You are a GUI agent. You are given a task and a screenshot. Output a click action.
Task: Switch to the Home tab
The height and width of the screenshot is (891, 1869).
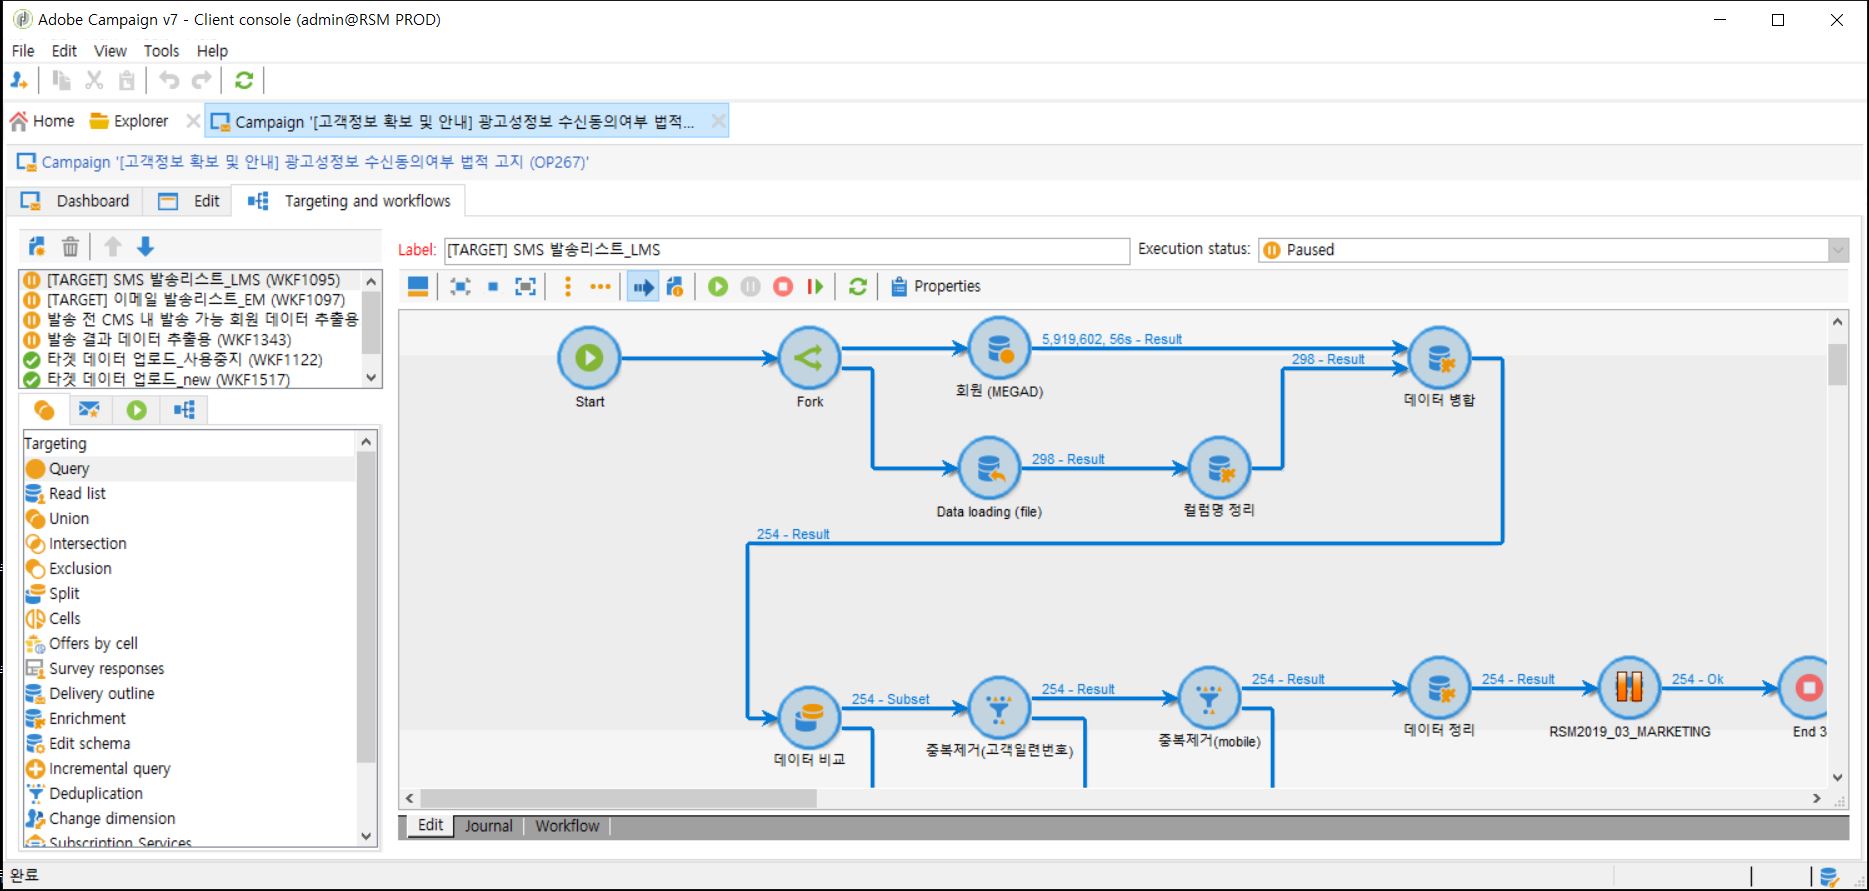42,121
